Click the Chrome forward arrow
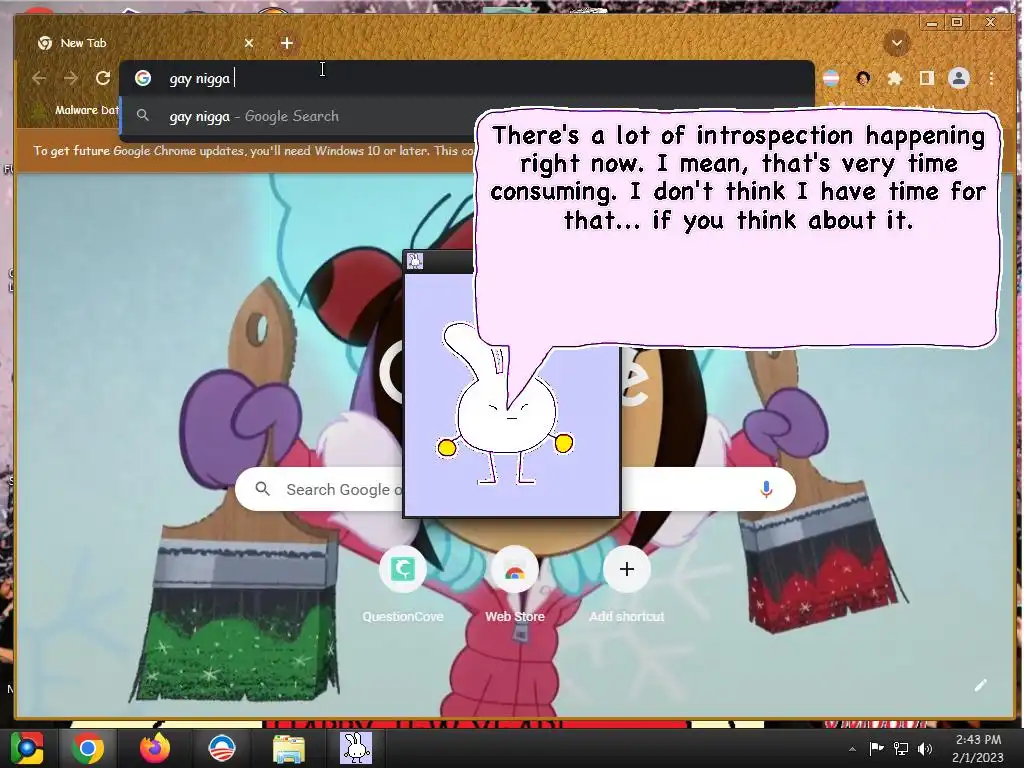This screenshot has height=768, width=1024. tap(71, 78)
